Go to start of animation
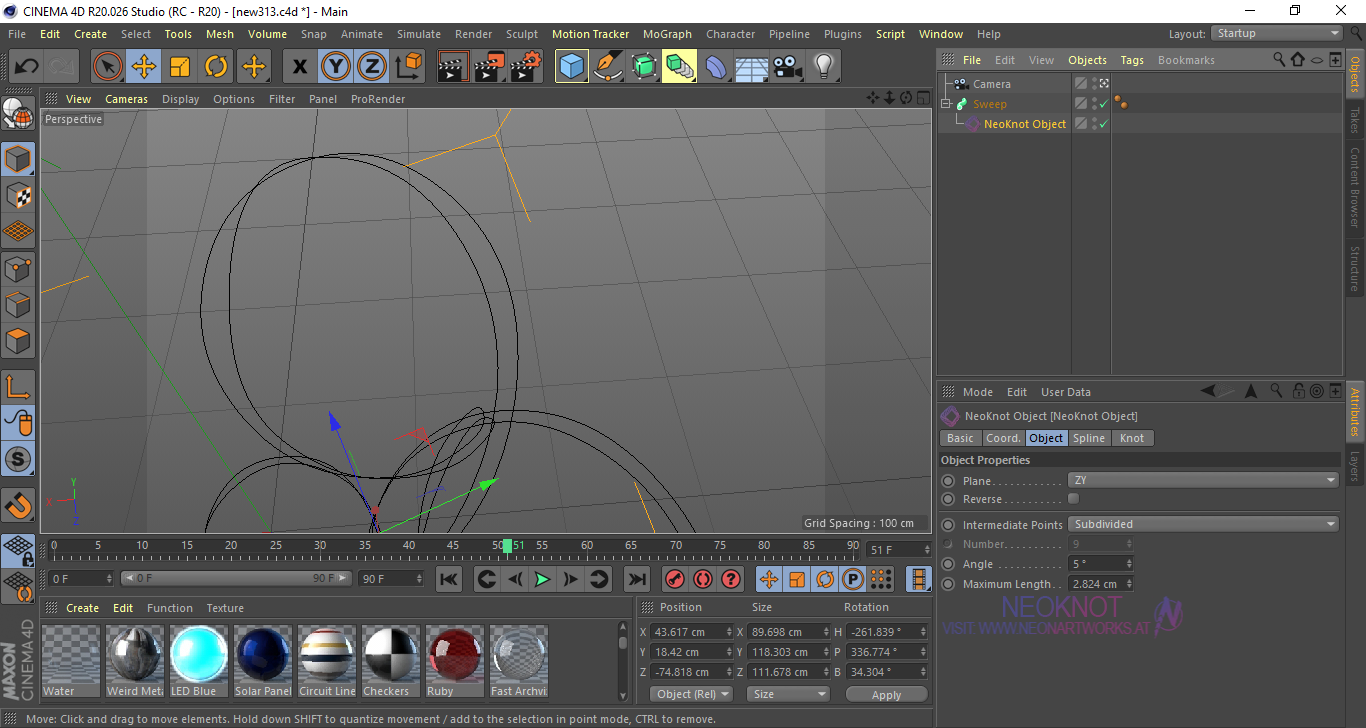This screenshot has height=728, width=1366. pos(449,579)
